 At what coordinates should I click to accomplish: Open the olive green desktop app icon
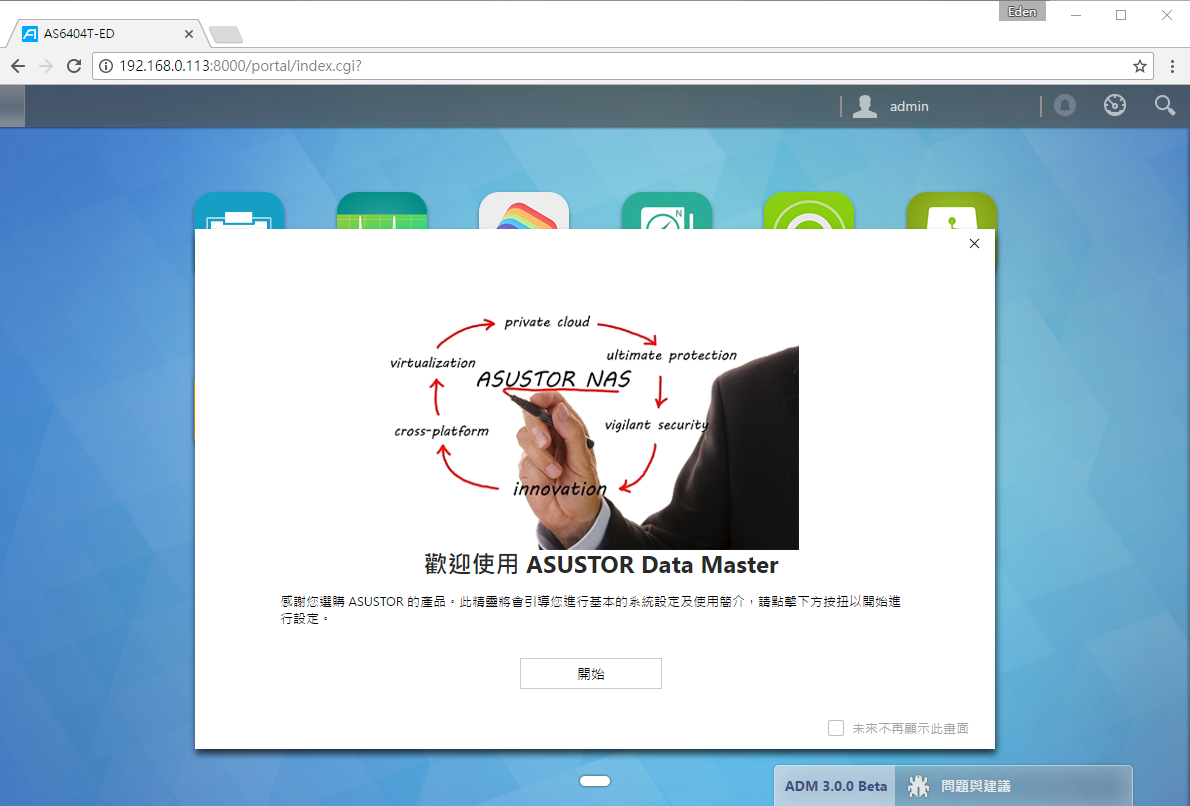click(952, 210)
